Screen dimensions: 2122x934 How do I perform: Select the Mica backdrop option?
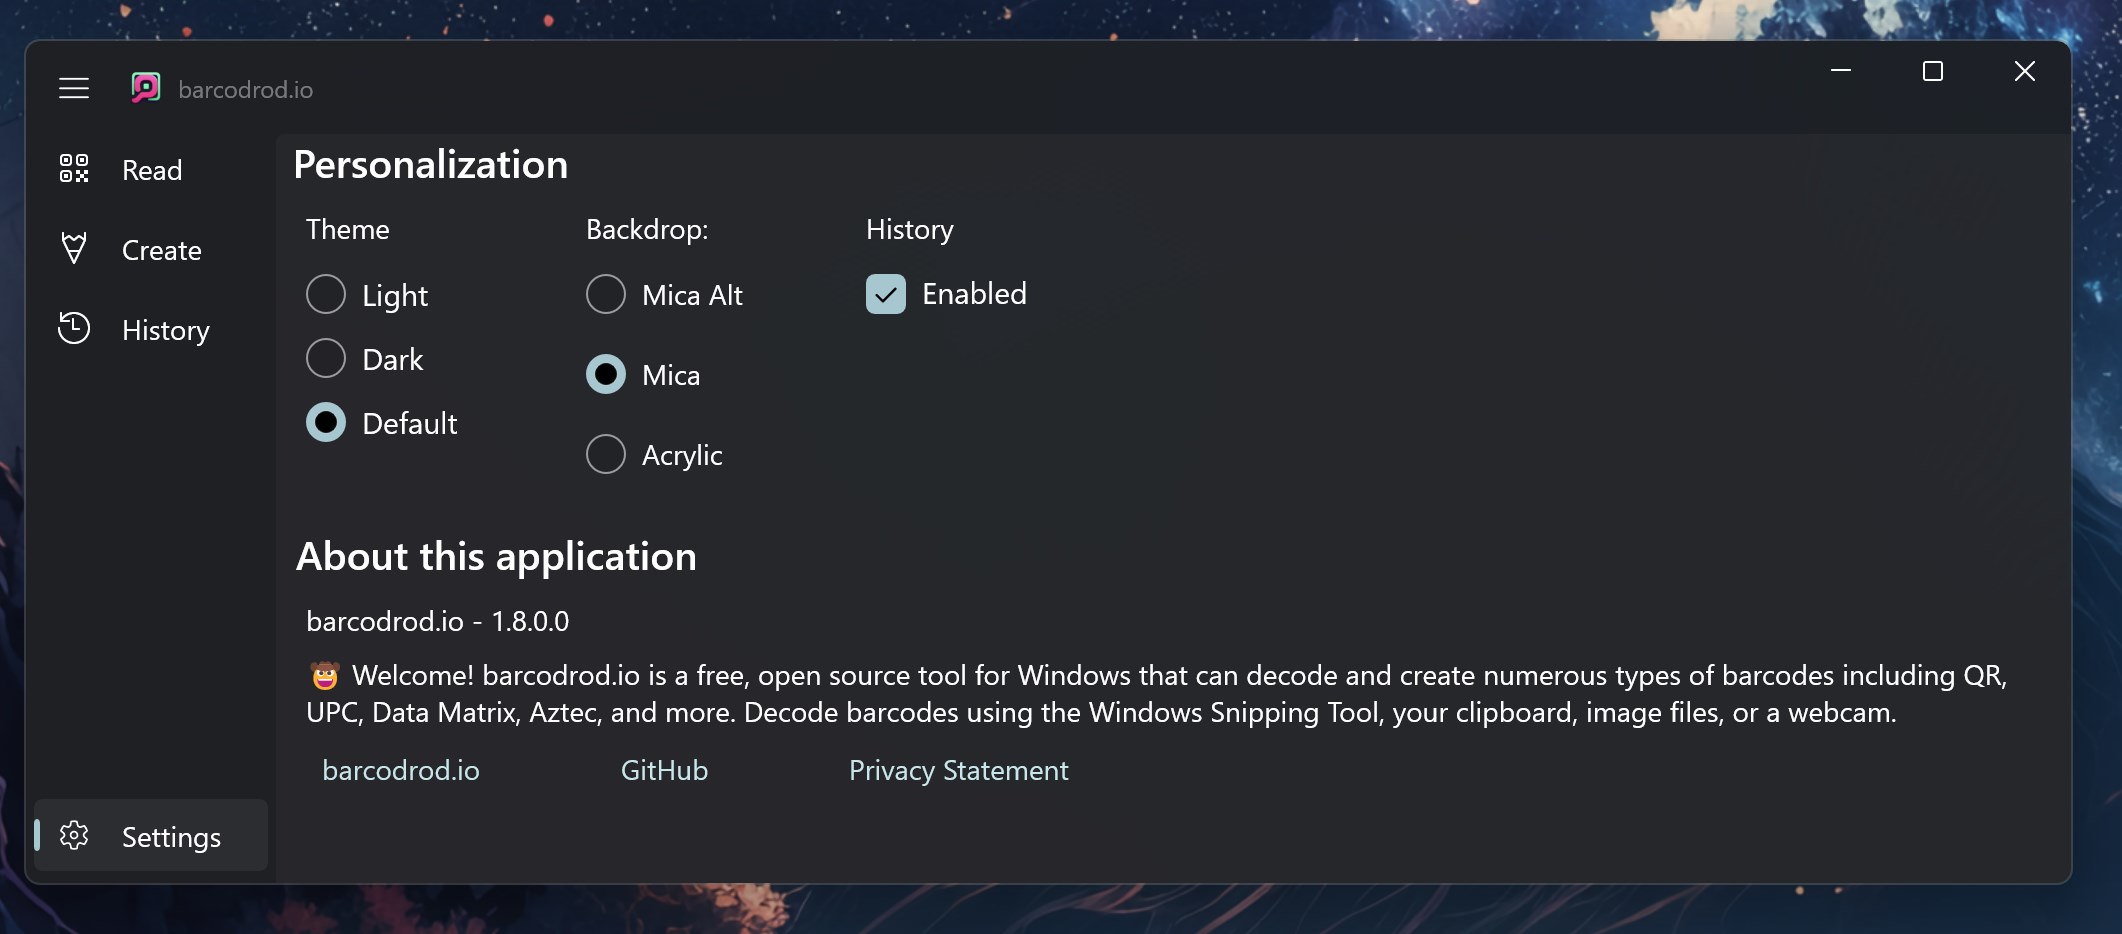606,374
